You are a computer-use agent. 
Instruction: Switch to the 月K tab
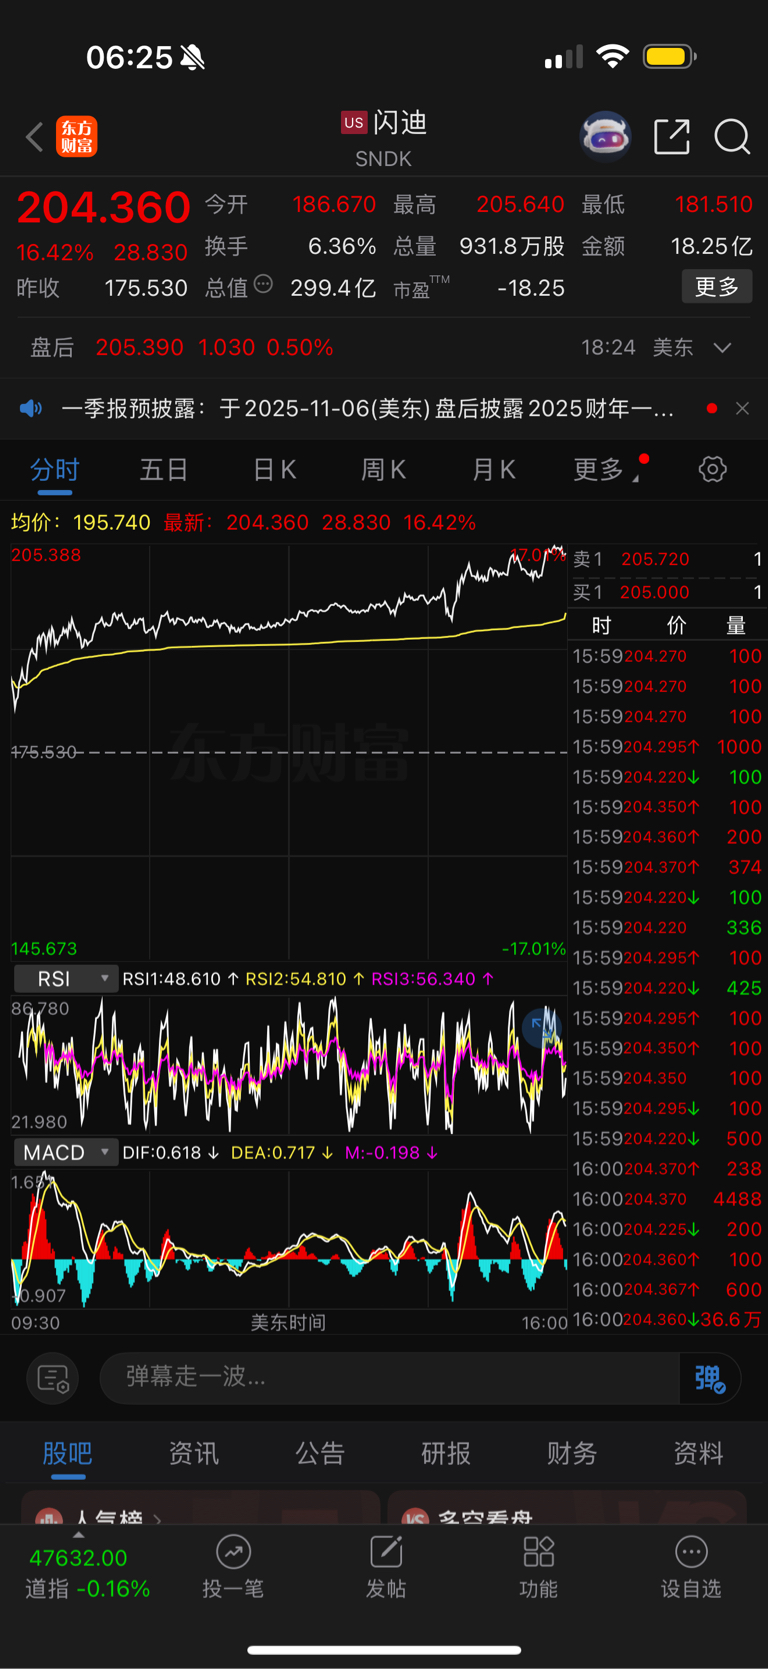pyautogui.click(x=493, y=469)
